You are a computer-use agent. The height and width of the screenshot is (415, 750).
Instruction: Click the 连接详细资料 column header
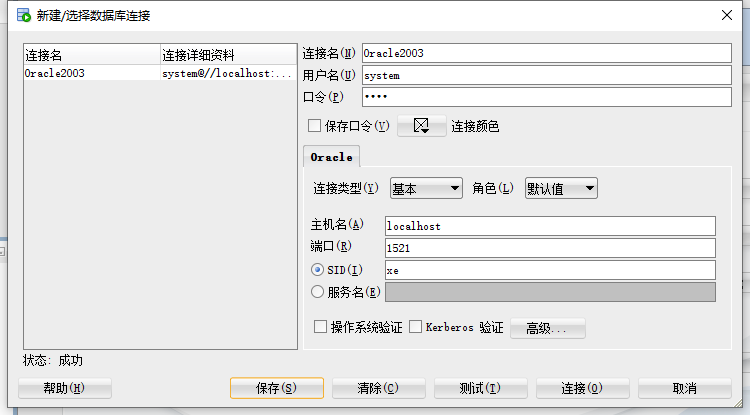tap(229, 55)
